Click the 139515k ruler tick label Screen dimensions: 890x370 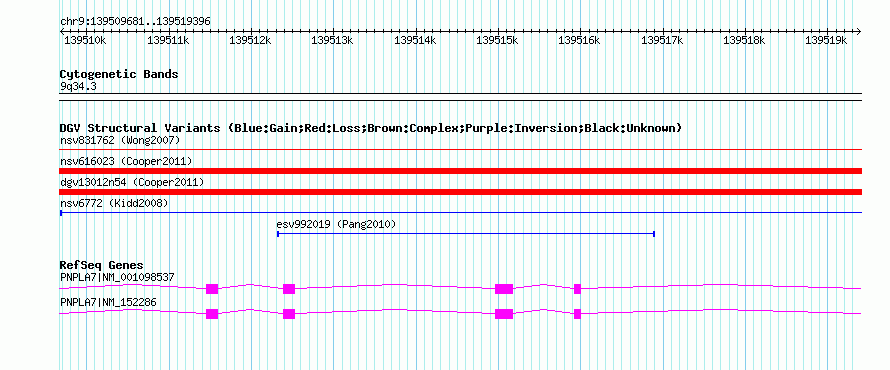(496, 40)
